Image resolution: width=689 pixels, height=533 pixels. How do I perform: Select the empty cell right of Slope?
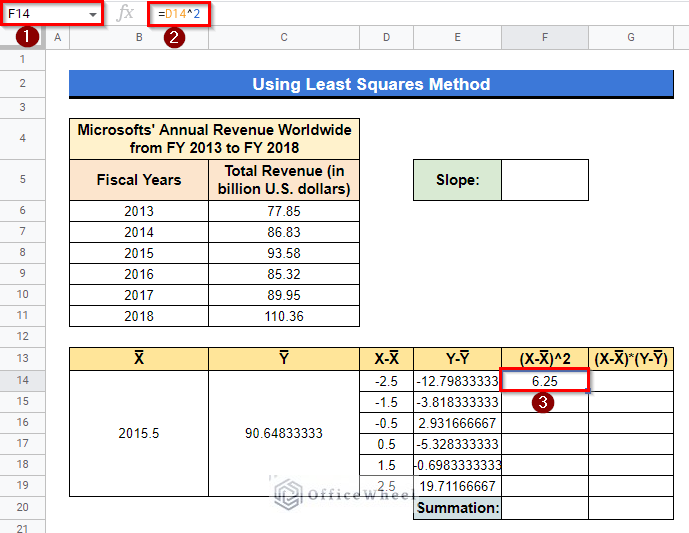(545, 180)
